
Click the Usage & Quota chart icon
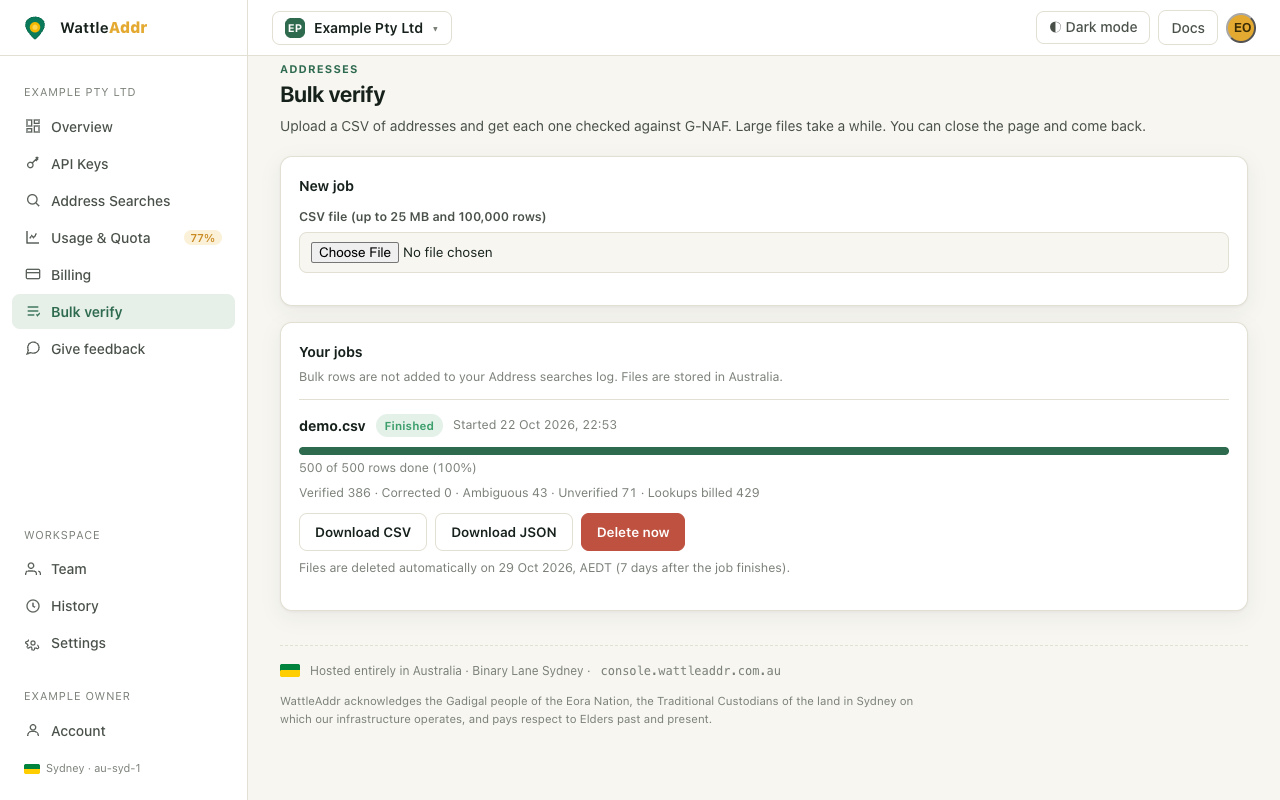click(33, 237)
